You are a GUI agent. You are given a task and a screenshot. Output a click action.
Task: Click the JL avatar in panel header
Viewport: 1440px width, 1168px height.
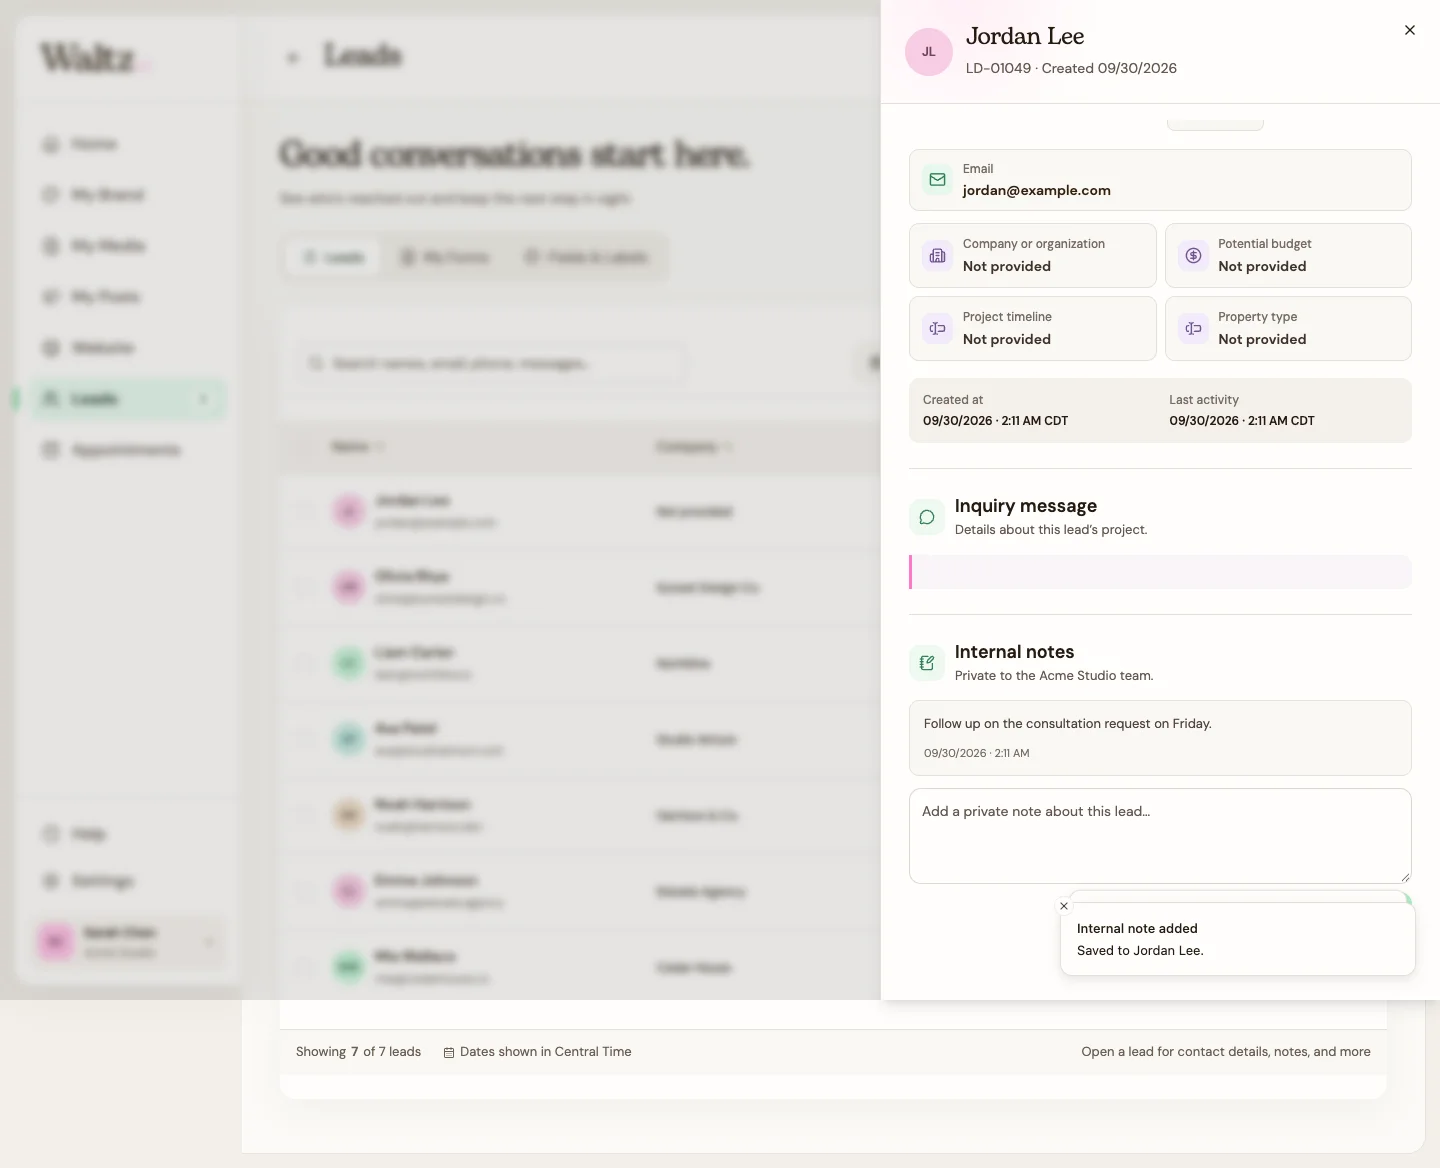point(929,52)
